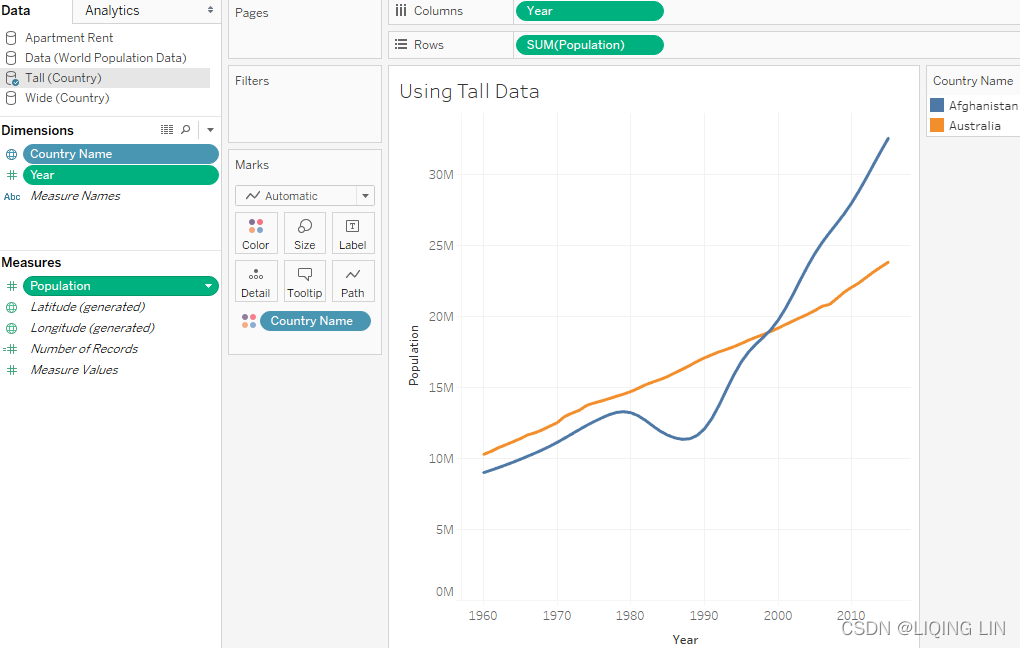Open the Label marks card
The height and width of the screenshot is (648, 1020).
coord(353,233)
